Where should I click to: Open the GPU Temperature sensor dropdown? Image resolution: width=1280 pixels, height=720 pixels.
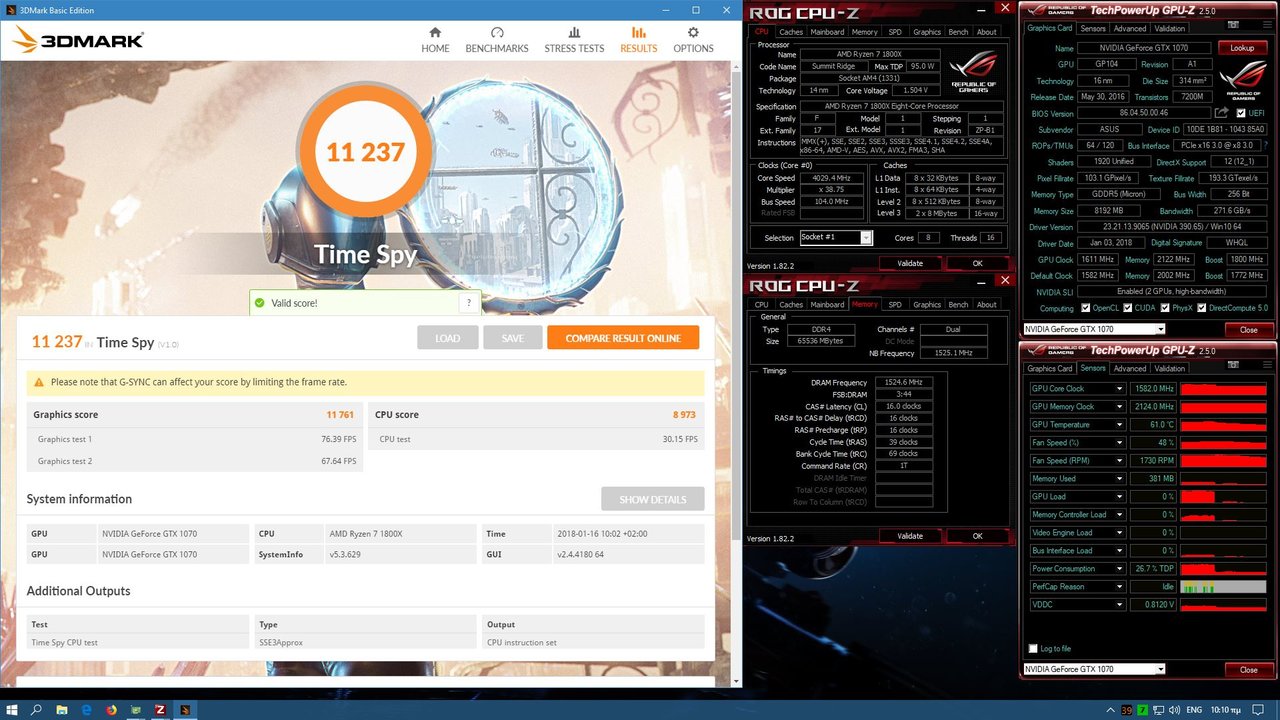[x=1120, y=424]
